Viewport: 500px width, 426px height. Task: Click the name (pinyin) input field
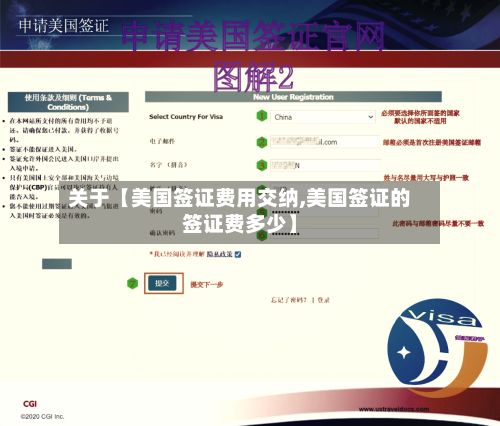point(325,165)
